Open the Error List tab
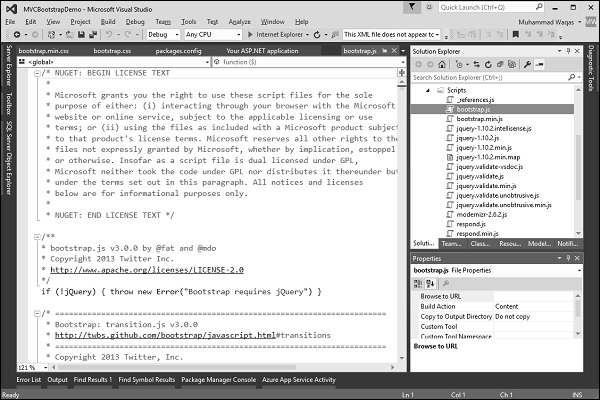The height and width of the screenshot is (400, 600). [28, 380]
